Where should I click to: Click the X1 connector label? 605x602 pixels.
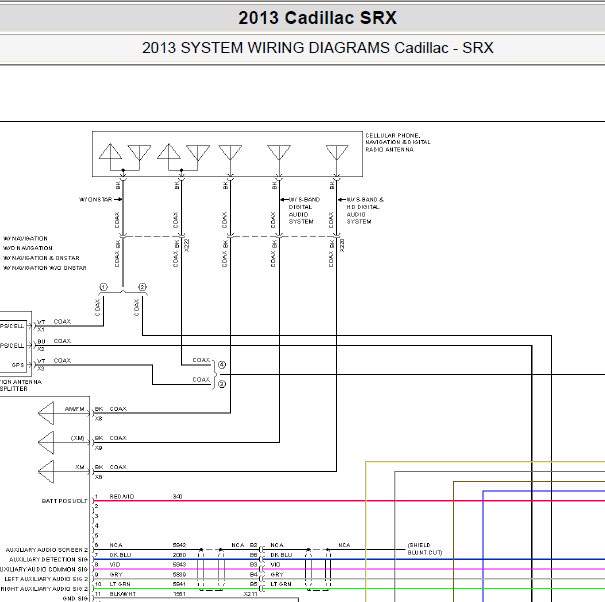41,330
